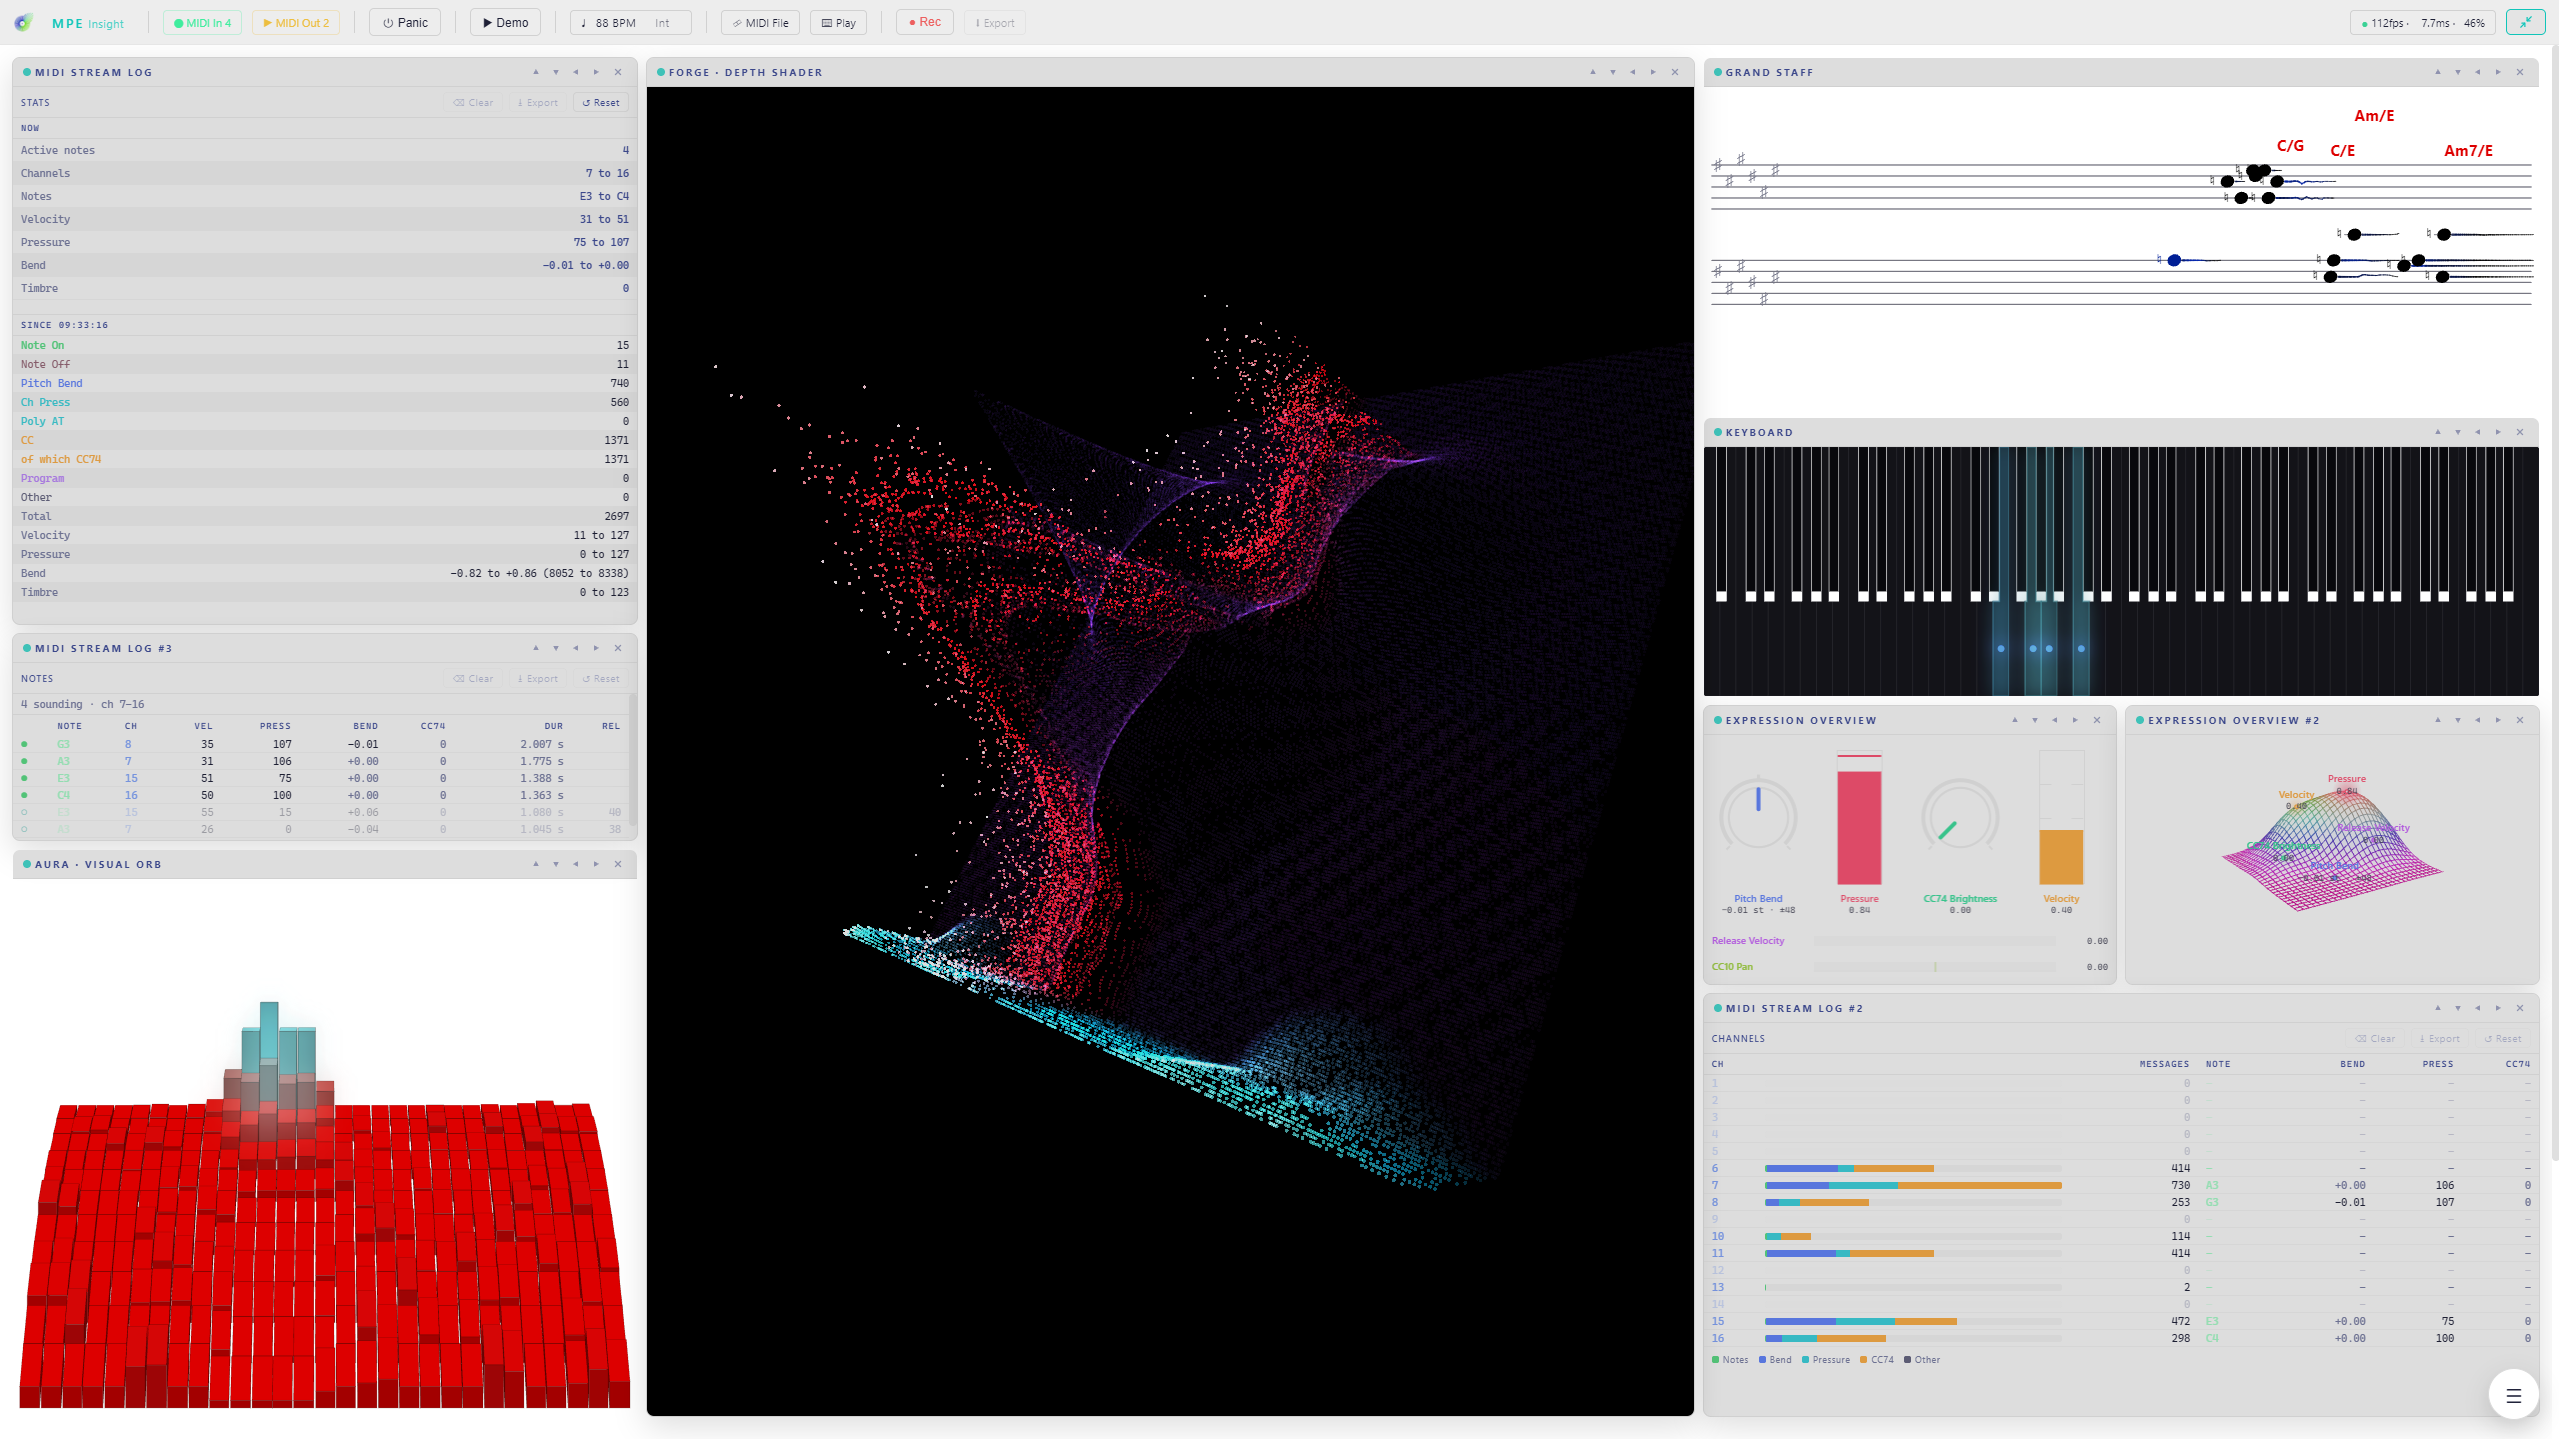Move Grand Staff panel down
The image size is (2559, 1439).
coord(2458,72)
